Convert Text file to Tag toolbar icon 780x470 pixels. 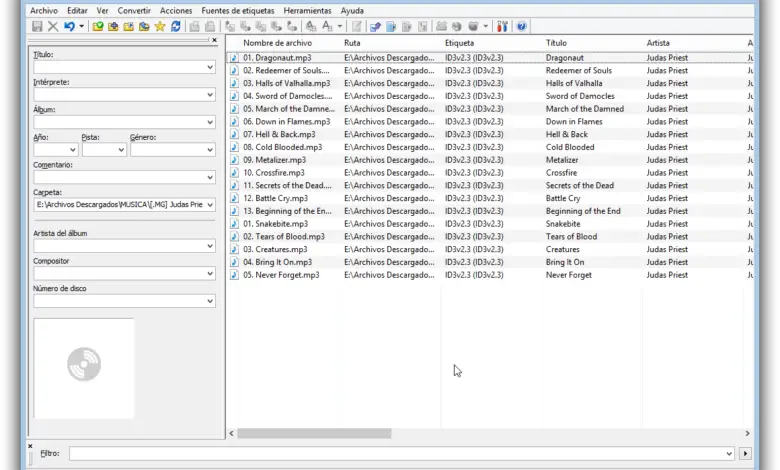tap(277, 26)
